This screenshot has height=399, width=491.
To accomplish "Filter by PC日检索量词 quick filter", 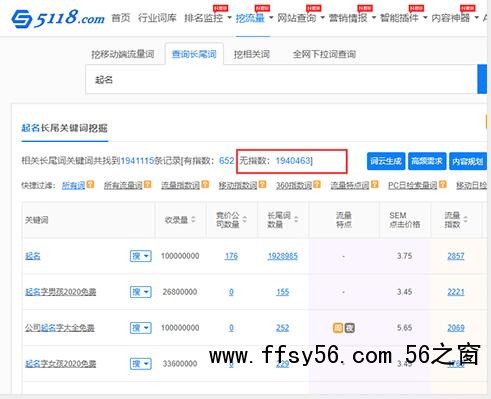I will tap(413, 185).
